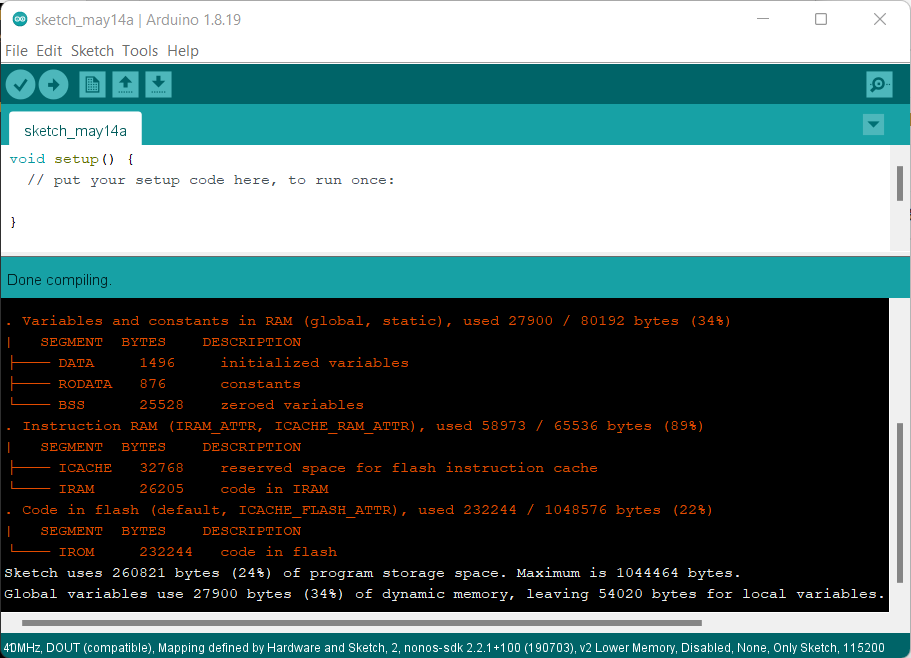Image resolution: width=911 pixels, height=658 pixels.
Task: Open the Sketch menu
Action: pos(92,51)
